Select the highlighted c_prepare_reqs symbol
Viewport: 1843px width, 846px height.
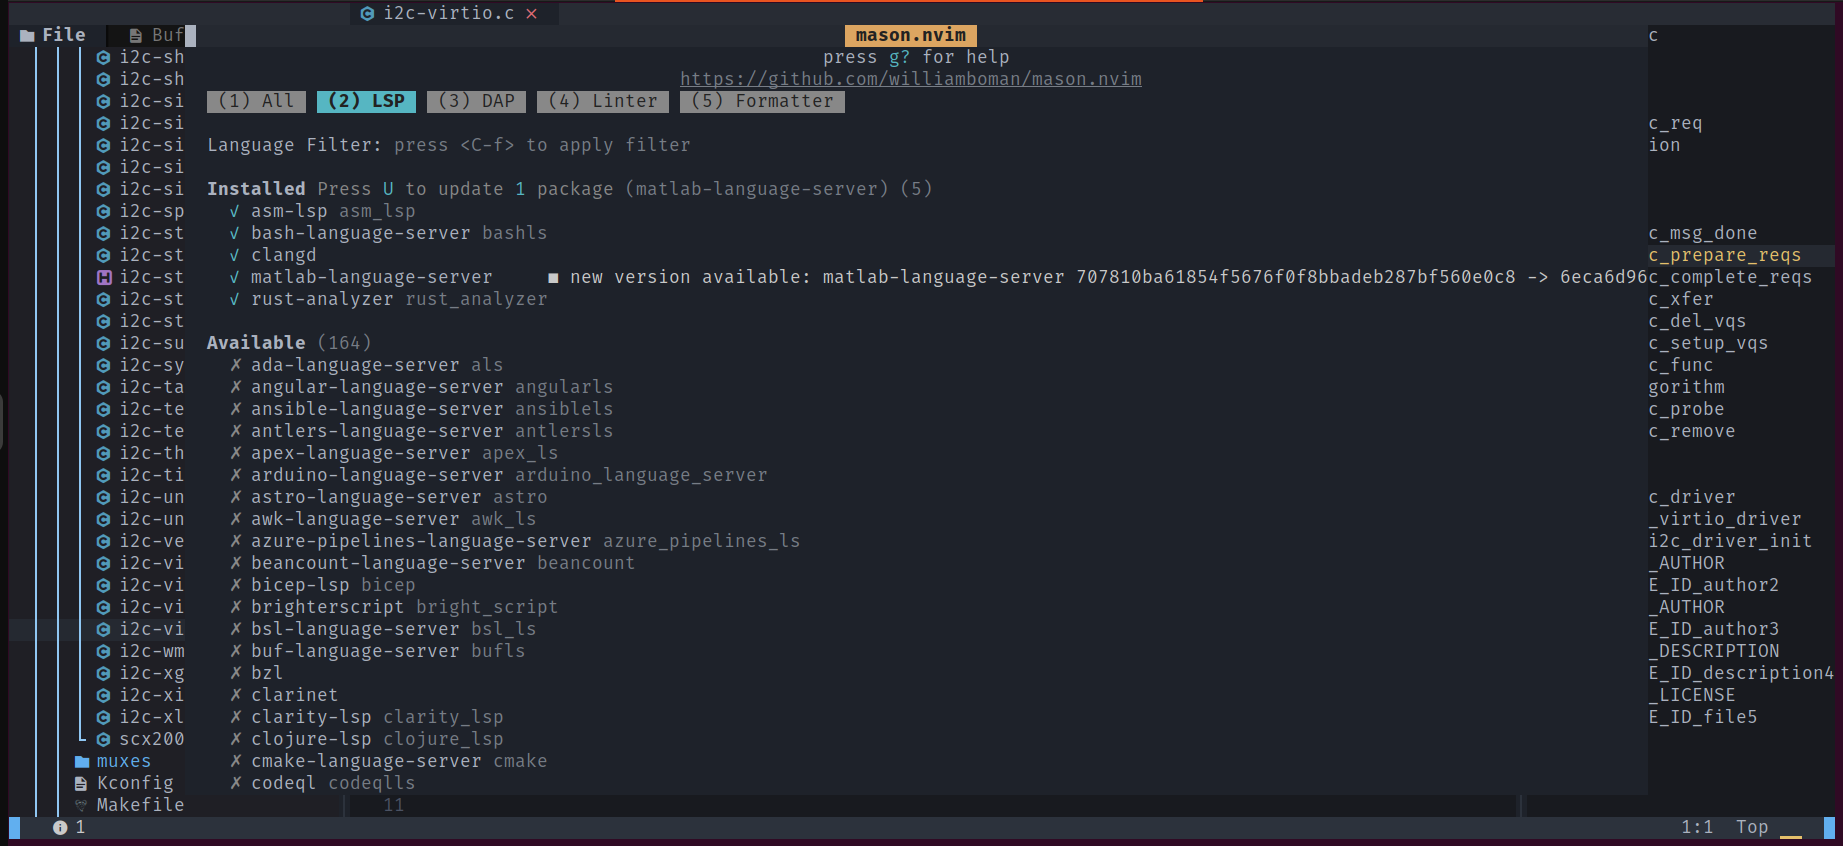(x=1724, y=255)
